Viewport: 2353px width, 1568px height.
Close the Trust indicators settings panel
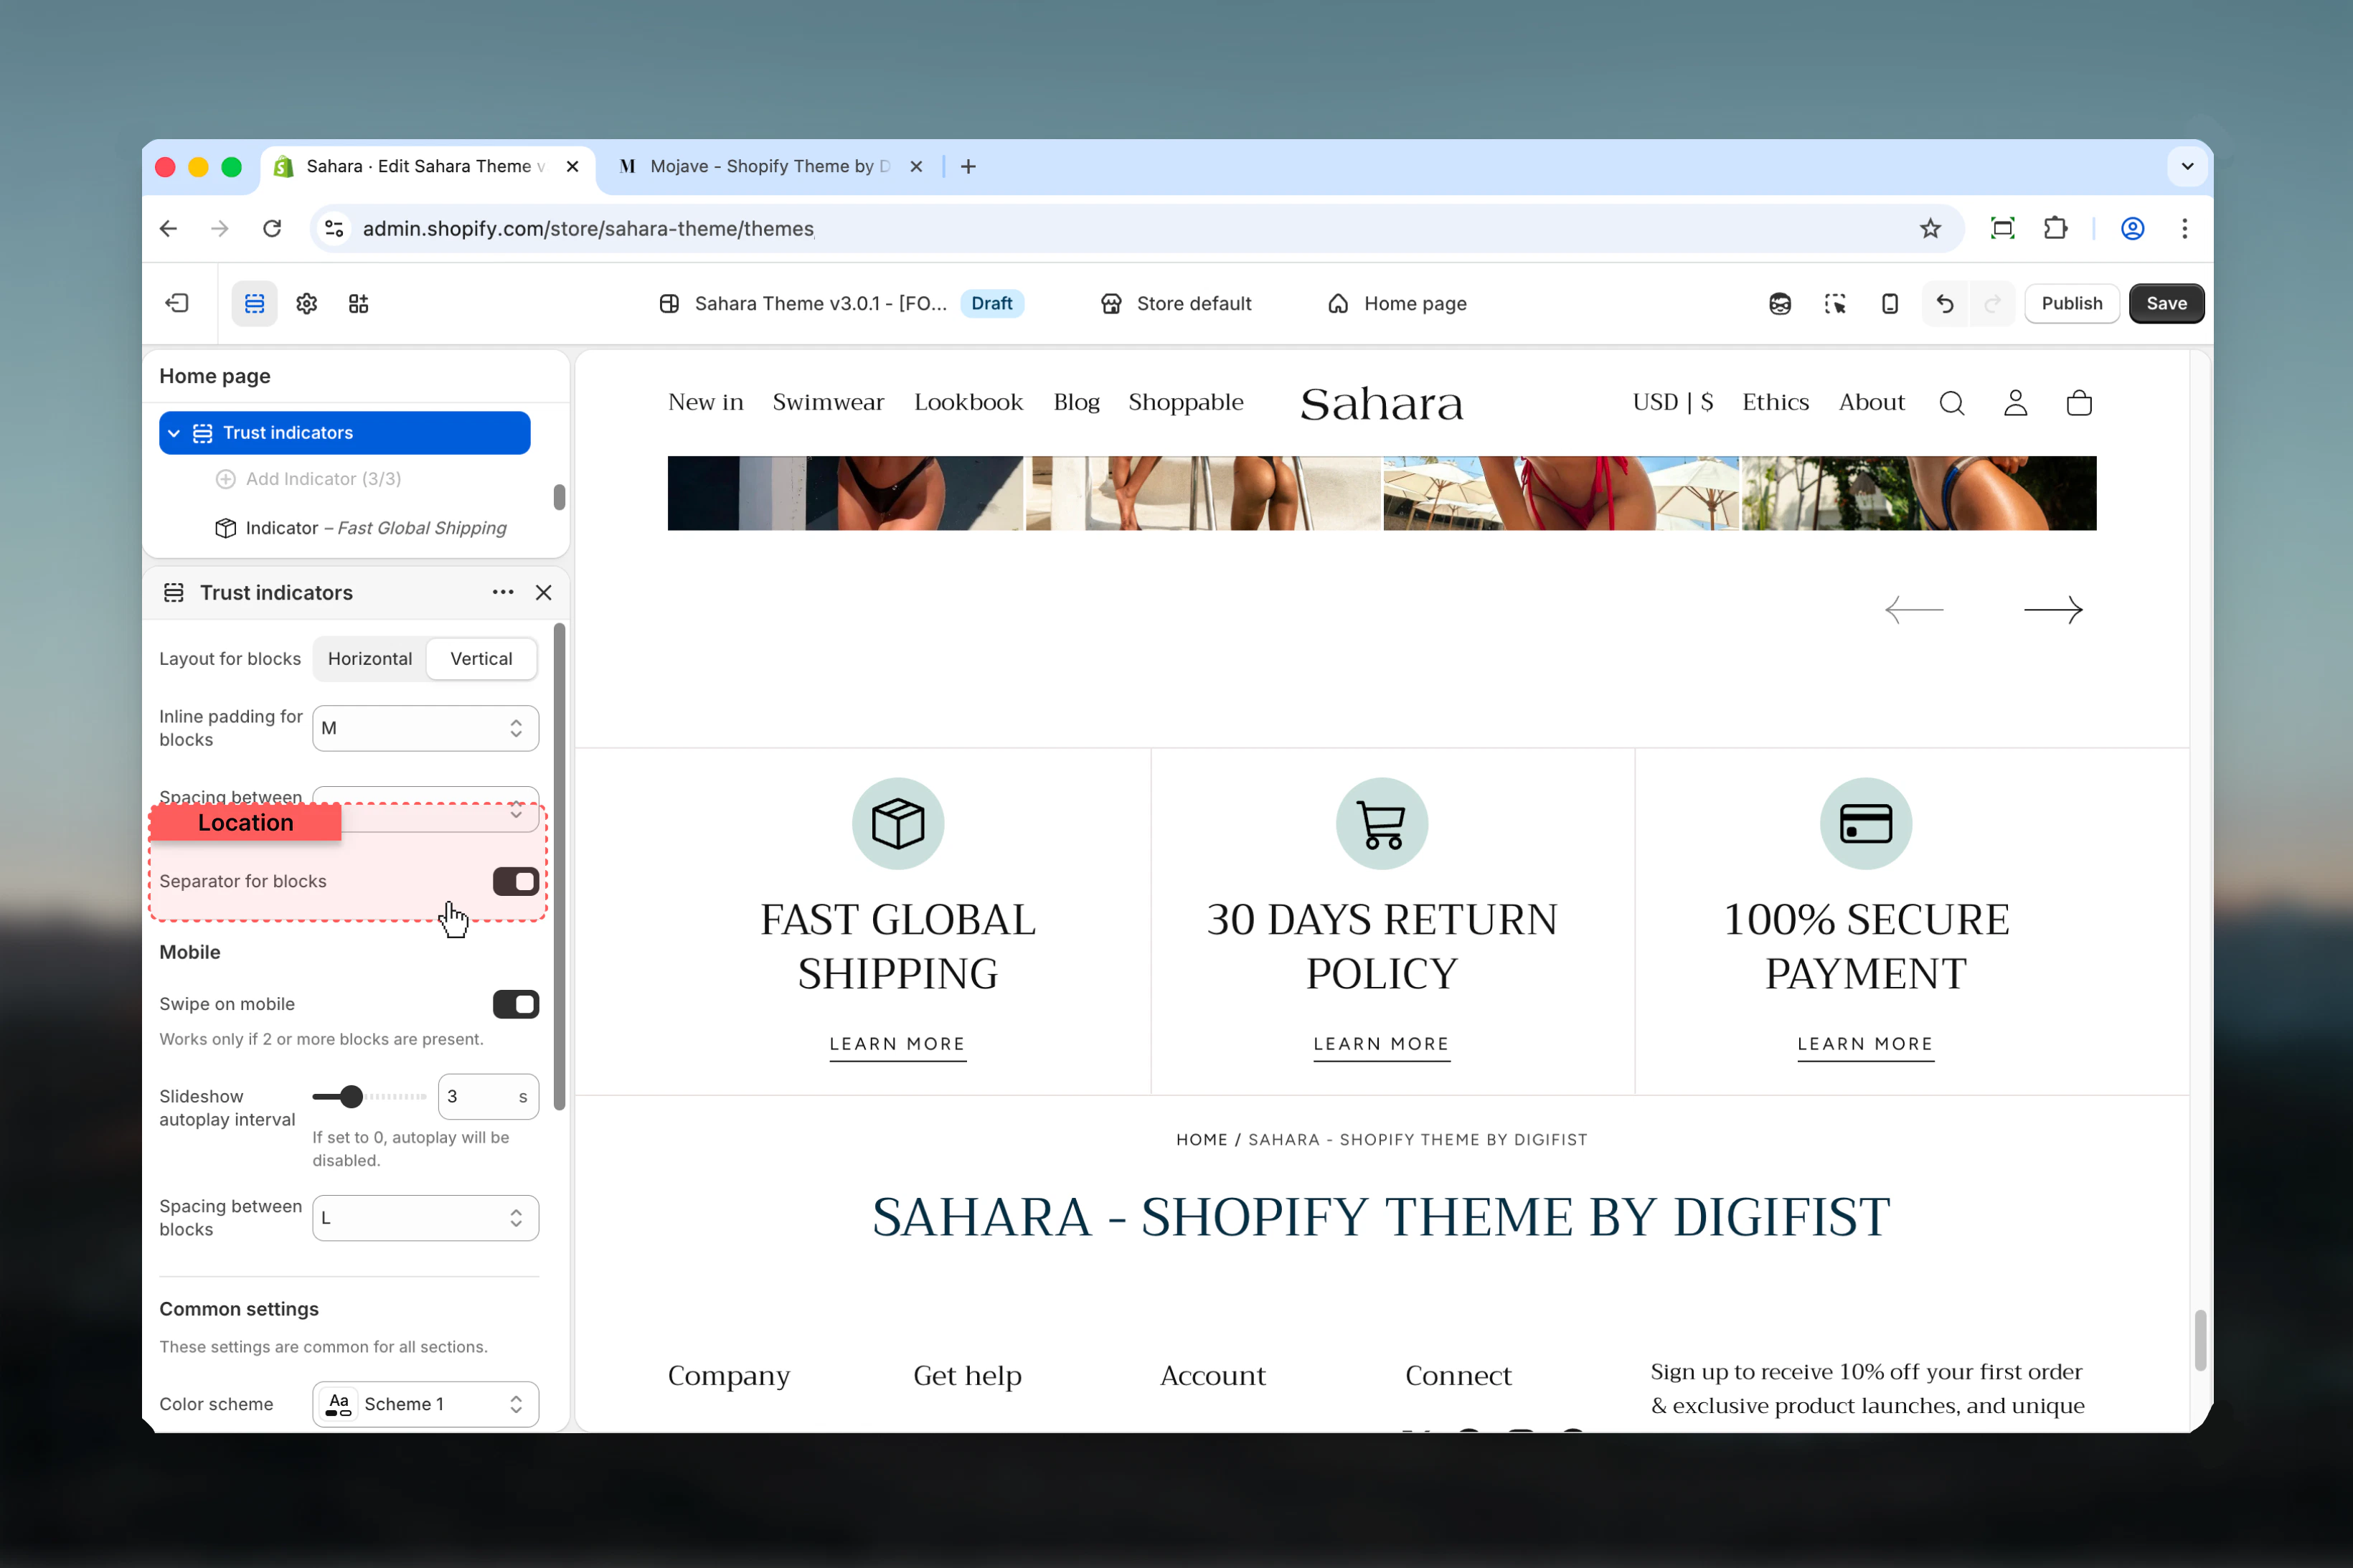544,592
